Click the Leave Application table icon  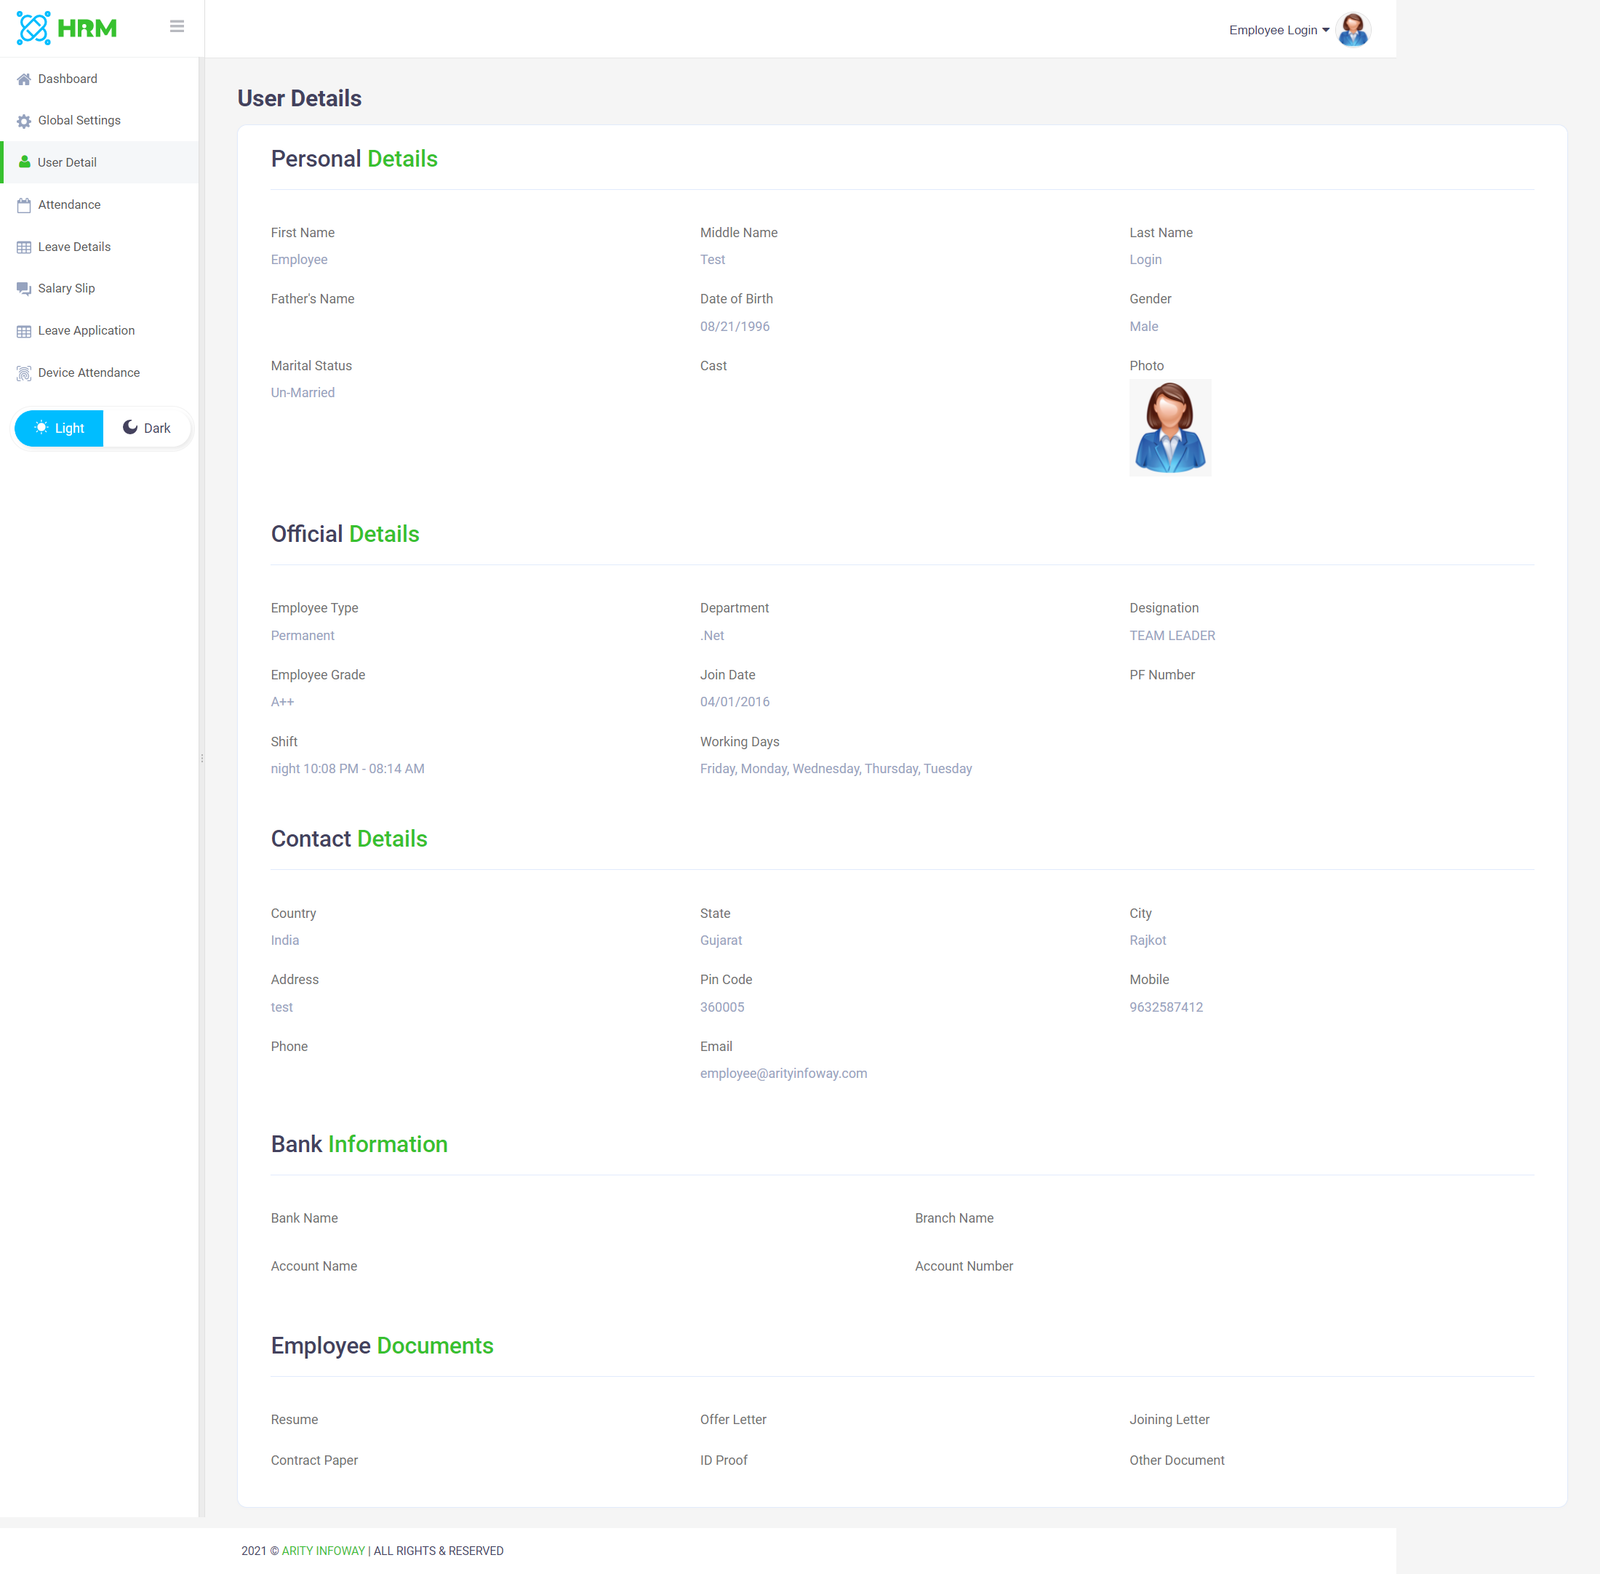[x=24, y=331]
